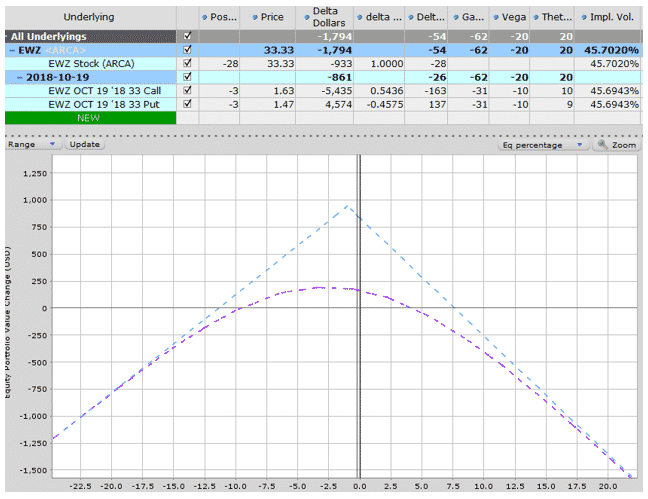Click the blue dot beside Delta Dollars header
The image size is (648, 499).
pos(307,17)
